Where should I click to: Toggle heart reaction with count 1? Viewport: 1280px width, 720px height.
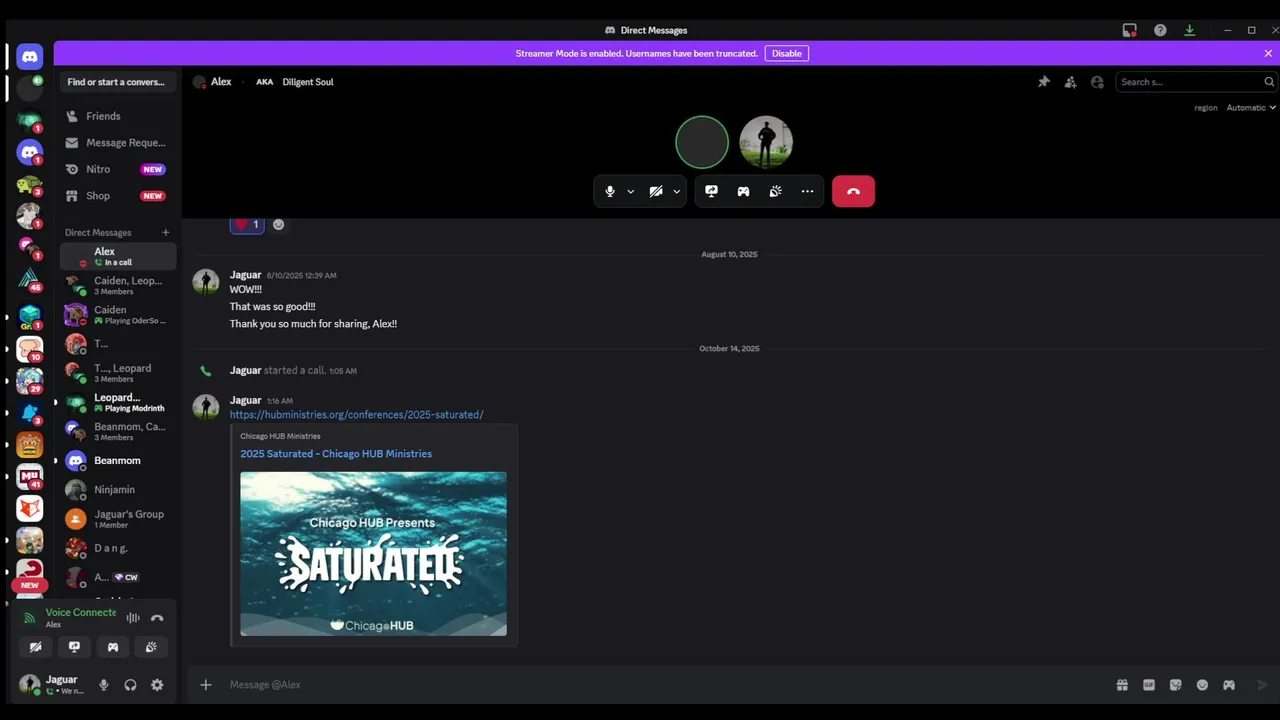tap(247, 224)
